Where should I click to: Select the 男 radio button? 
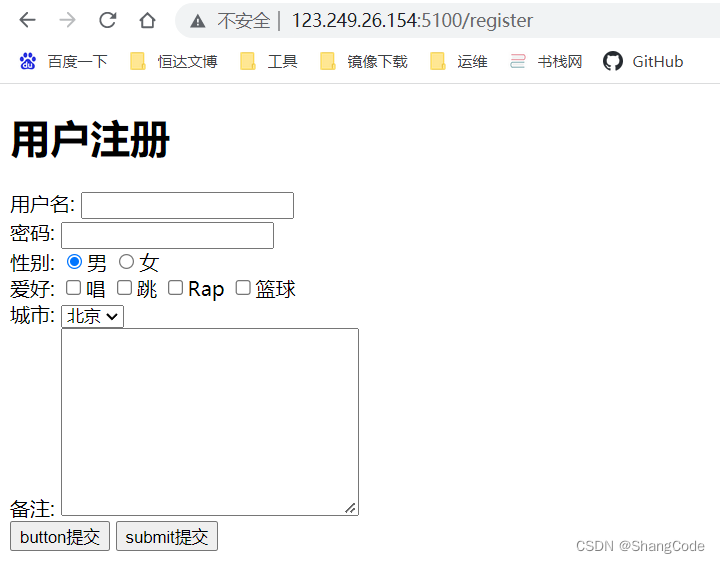(x=74, y=262)
